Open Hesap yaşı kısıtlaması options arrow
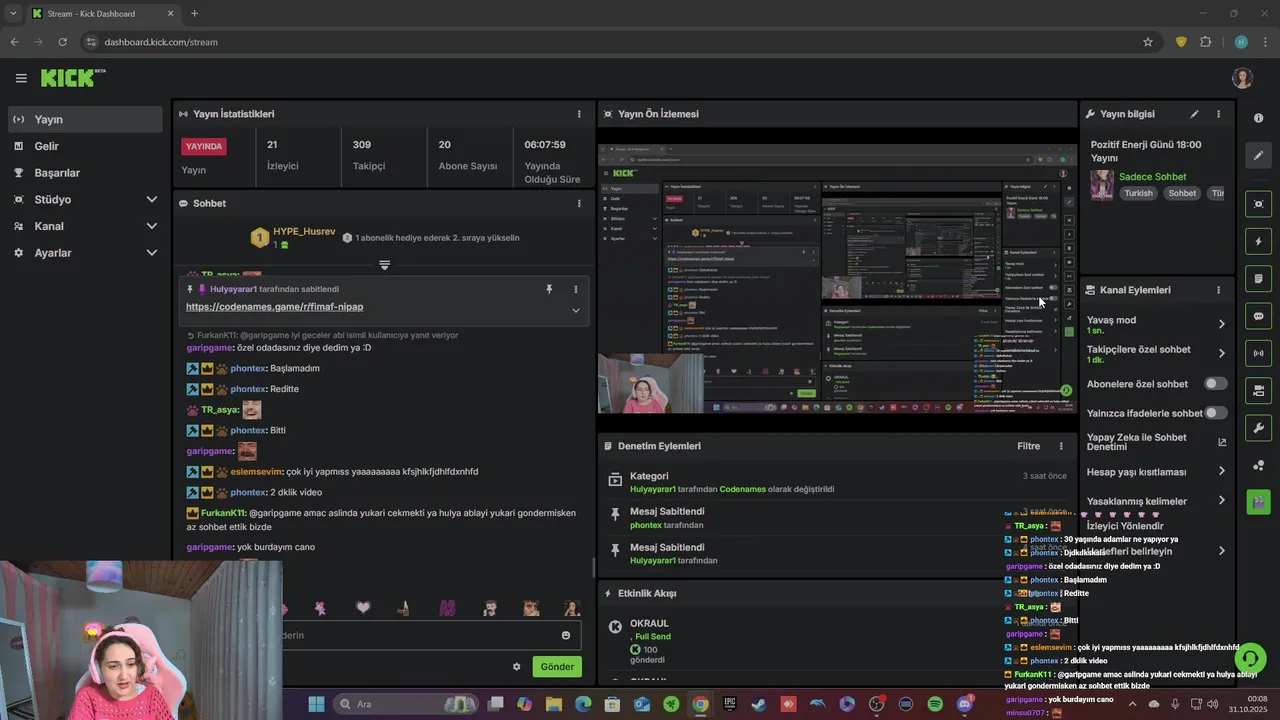Screen dimensions: 1280x720 click(1221, 472)
